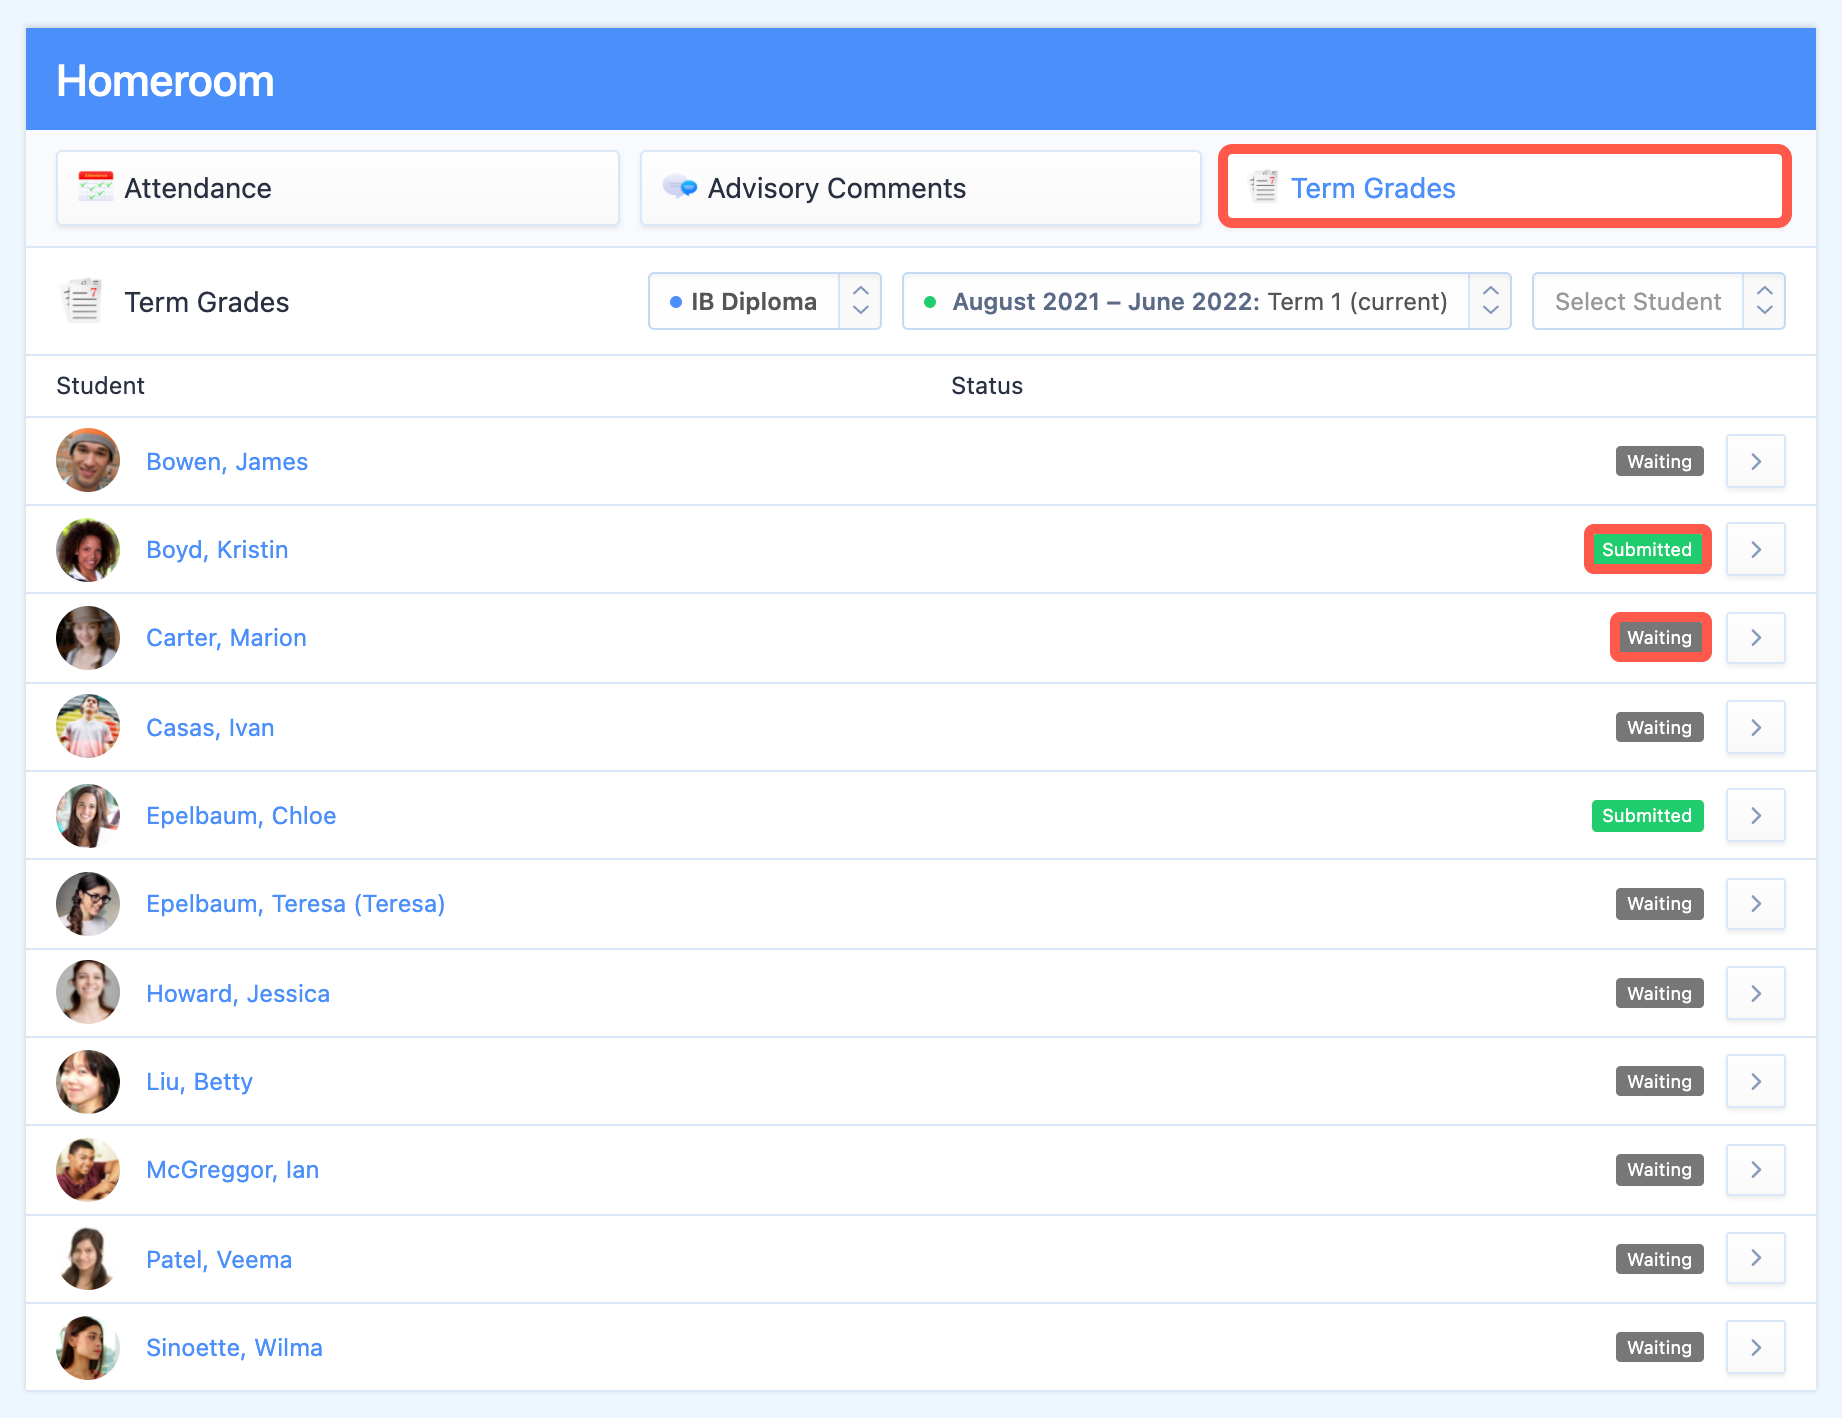Open the Term 1 (current) term dropdown
This screenshot has height=1418, width=1842.
pos(1206,301)
